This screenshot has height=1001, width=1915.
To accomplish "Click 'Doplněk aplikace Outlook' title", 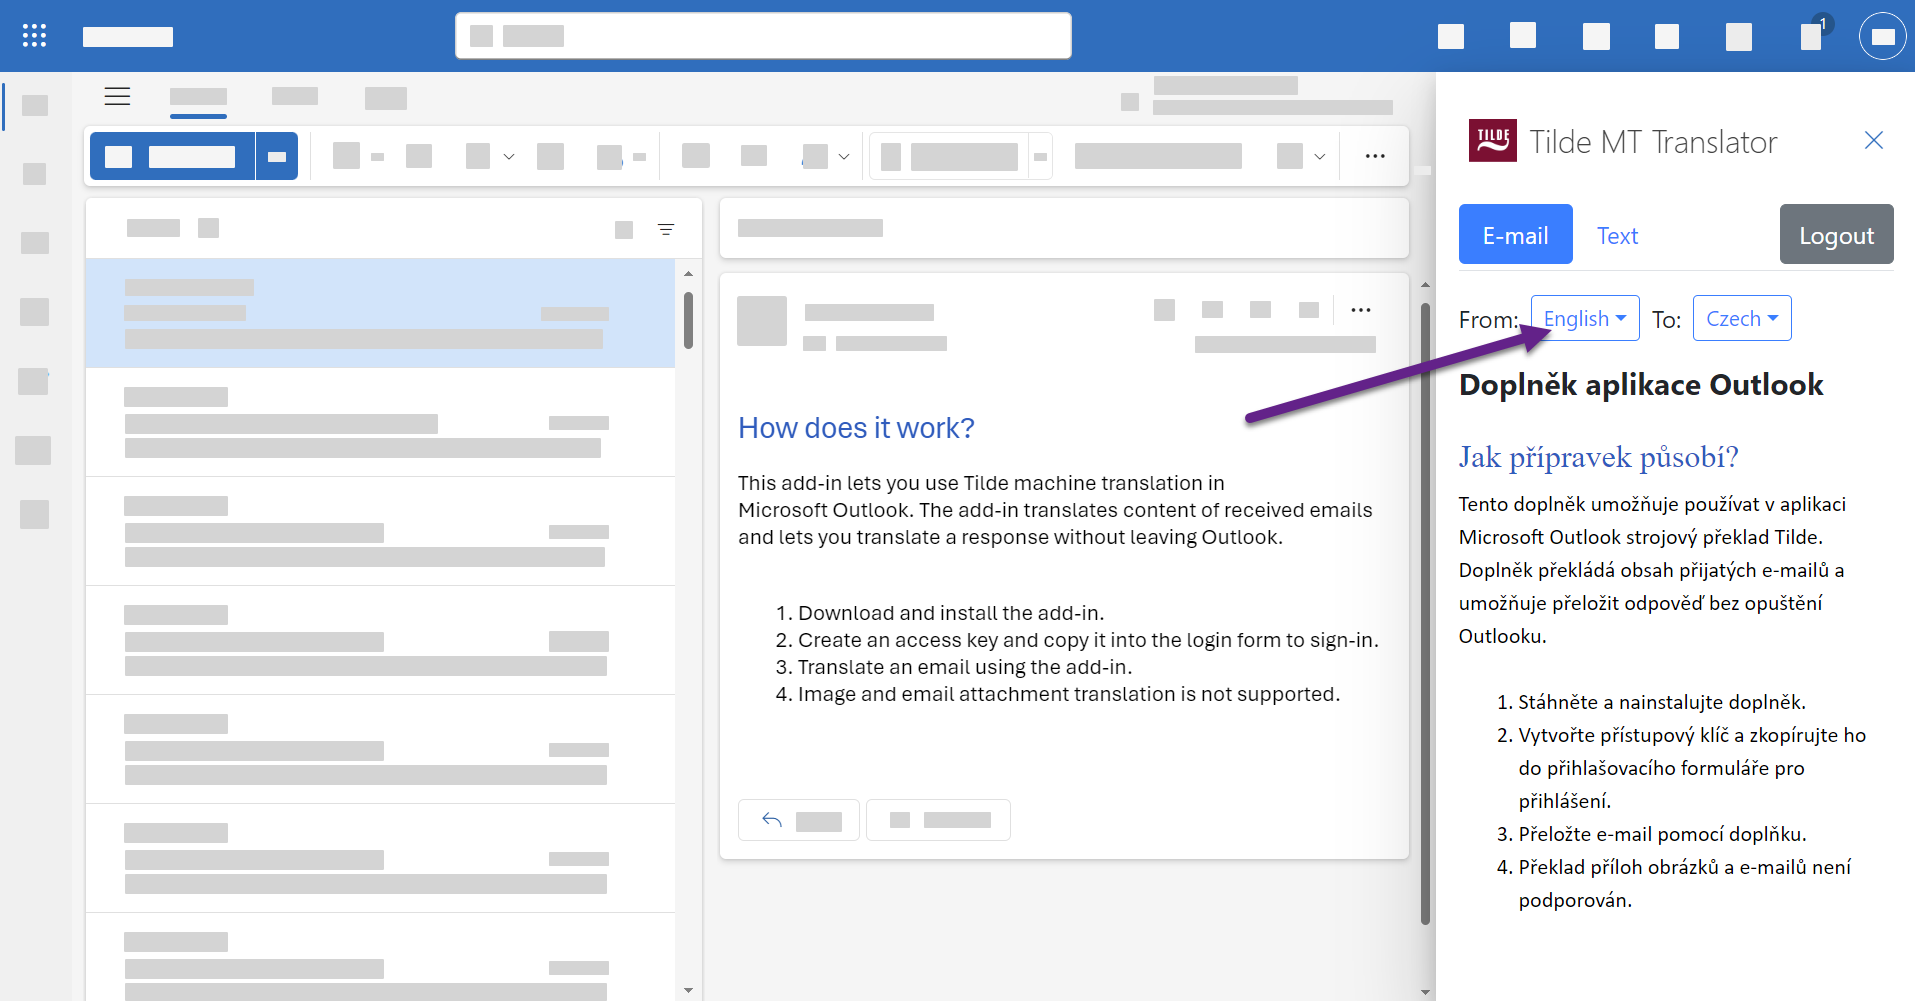I will coord(1641,385).
